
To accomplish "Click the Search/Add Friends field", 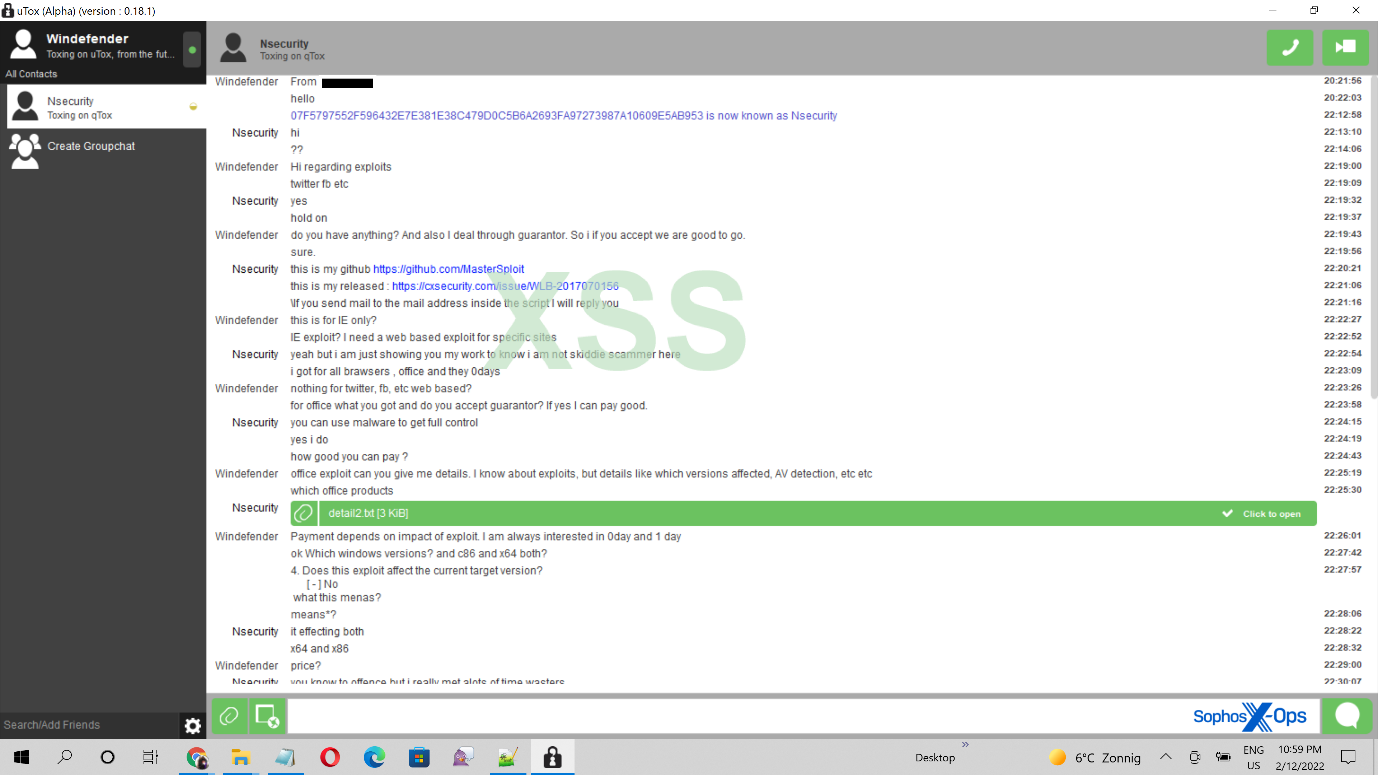I will coord(85,725).
